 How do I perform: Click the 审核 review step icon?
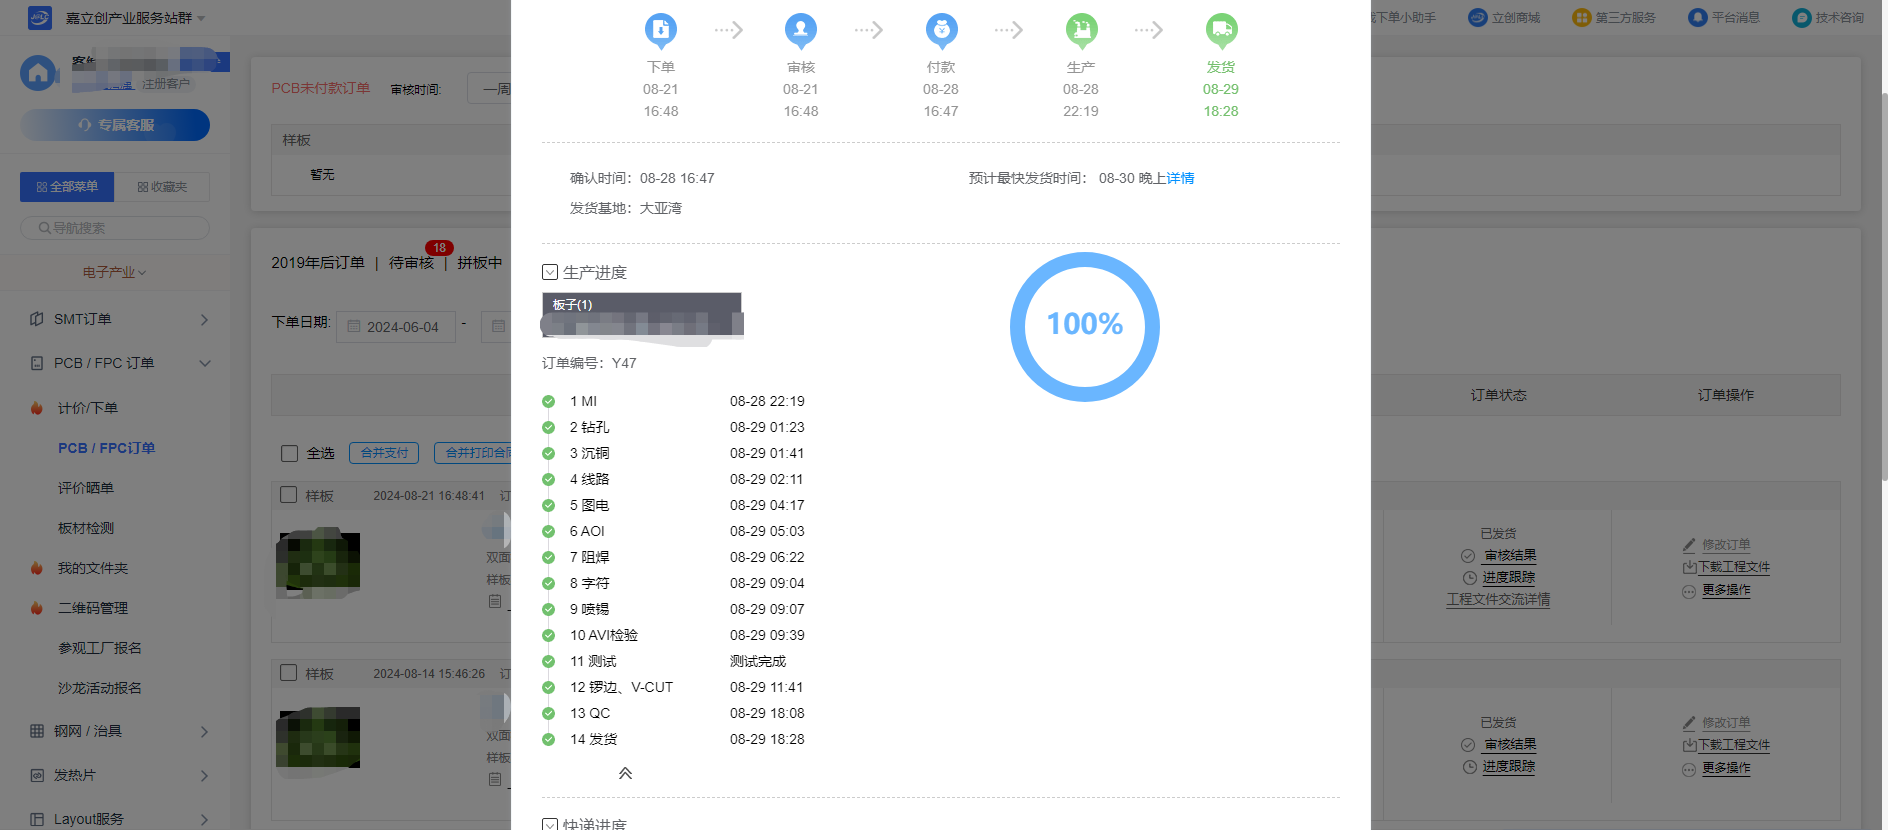(x=800, y=31)
